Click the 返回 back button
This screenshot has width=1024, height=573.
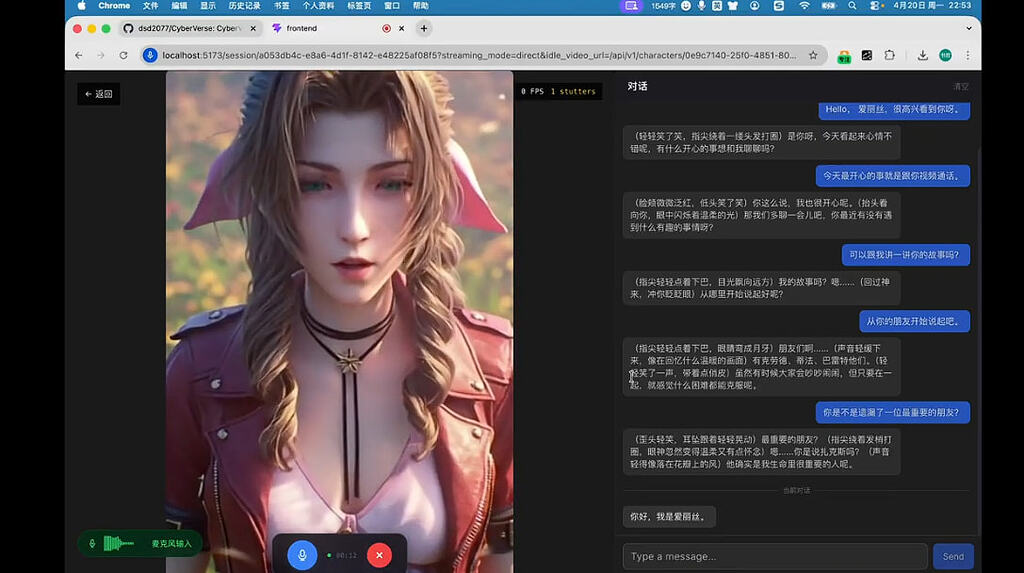99,94
